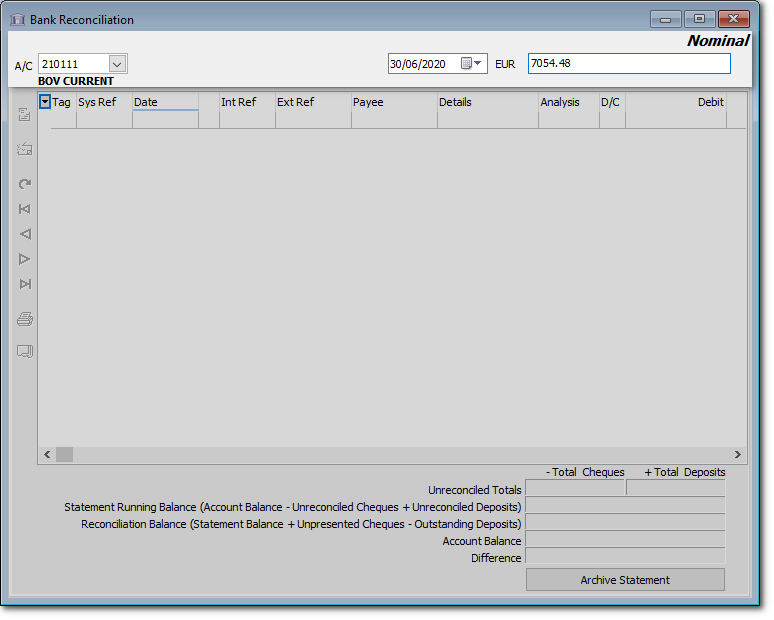Click the Difference field
774x620 pixels.
(x=625, y=556)
